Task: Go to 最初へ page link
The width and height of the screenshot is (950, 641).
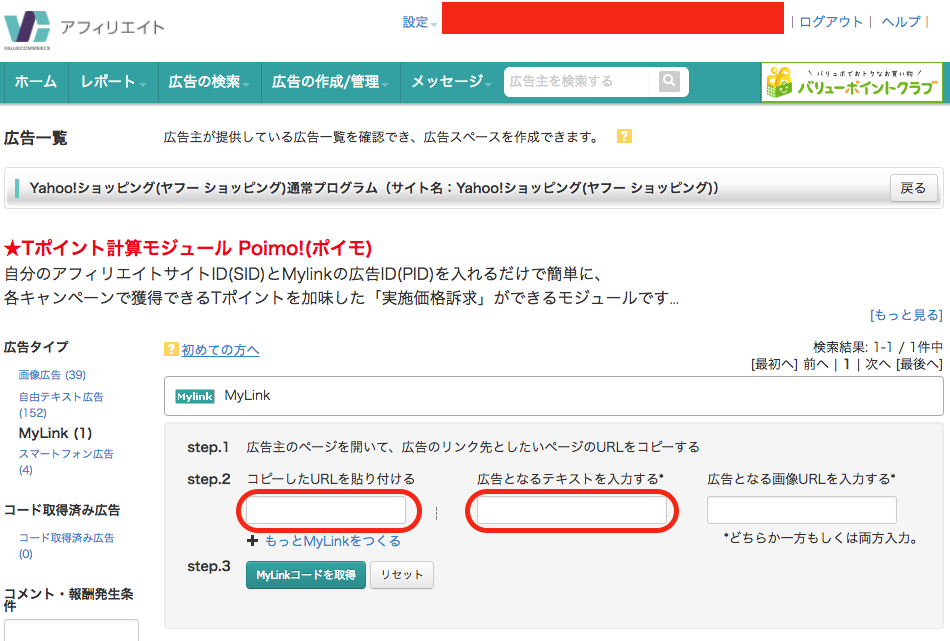Action: tap(774, 364)
